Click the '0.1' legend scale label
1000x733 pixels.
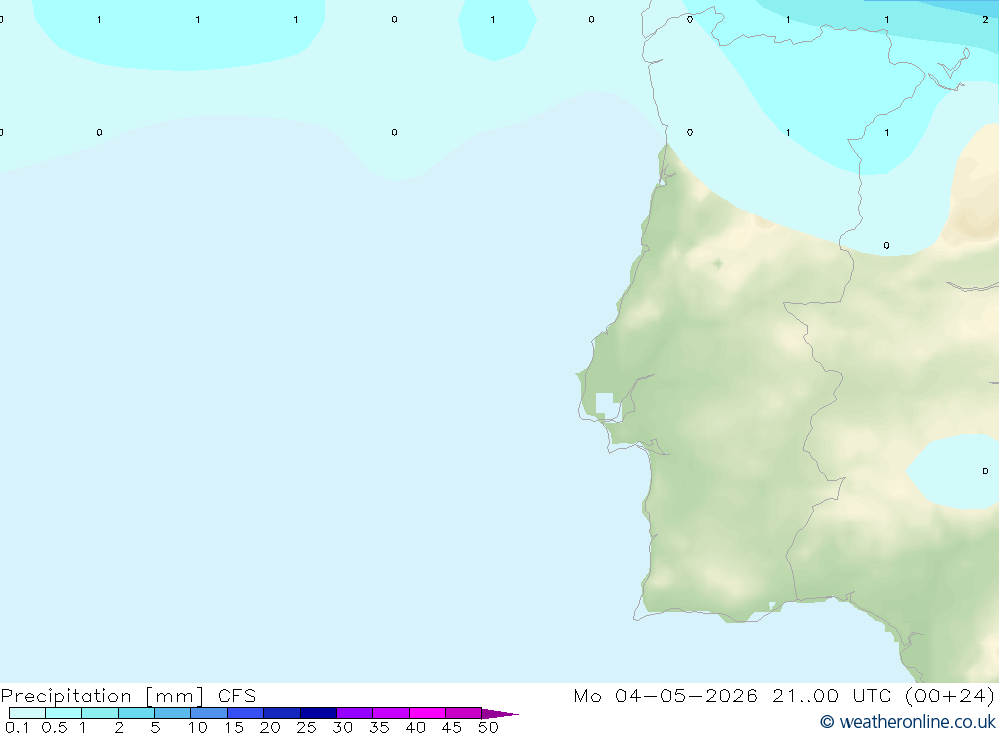17,727
